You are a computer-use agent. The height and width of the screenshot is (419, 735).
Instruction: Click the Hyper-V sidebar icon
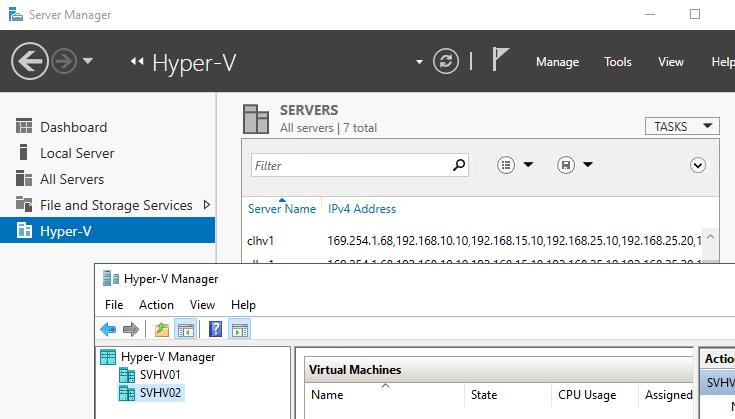(x=24, y=230)
